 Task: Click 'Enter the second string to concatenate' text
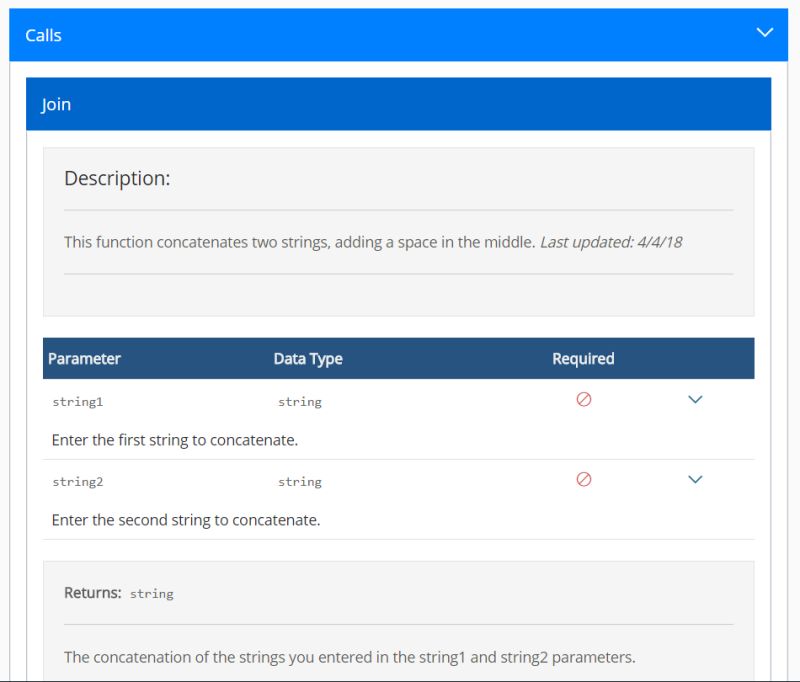click(x=186, y=520)
